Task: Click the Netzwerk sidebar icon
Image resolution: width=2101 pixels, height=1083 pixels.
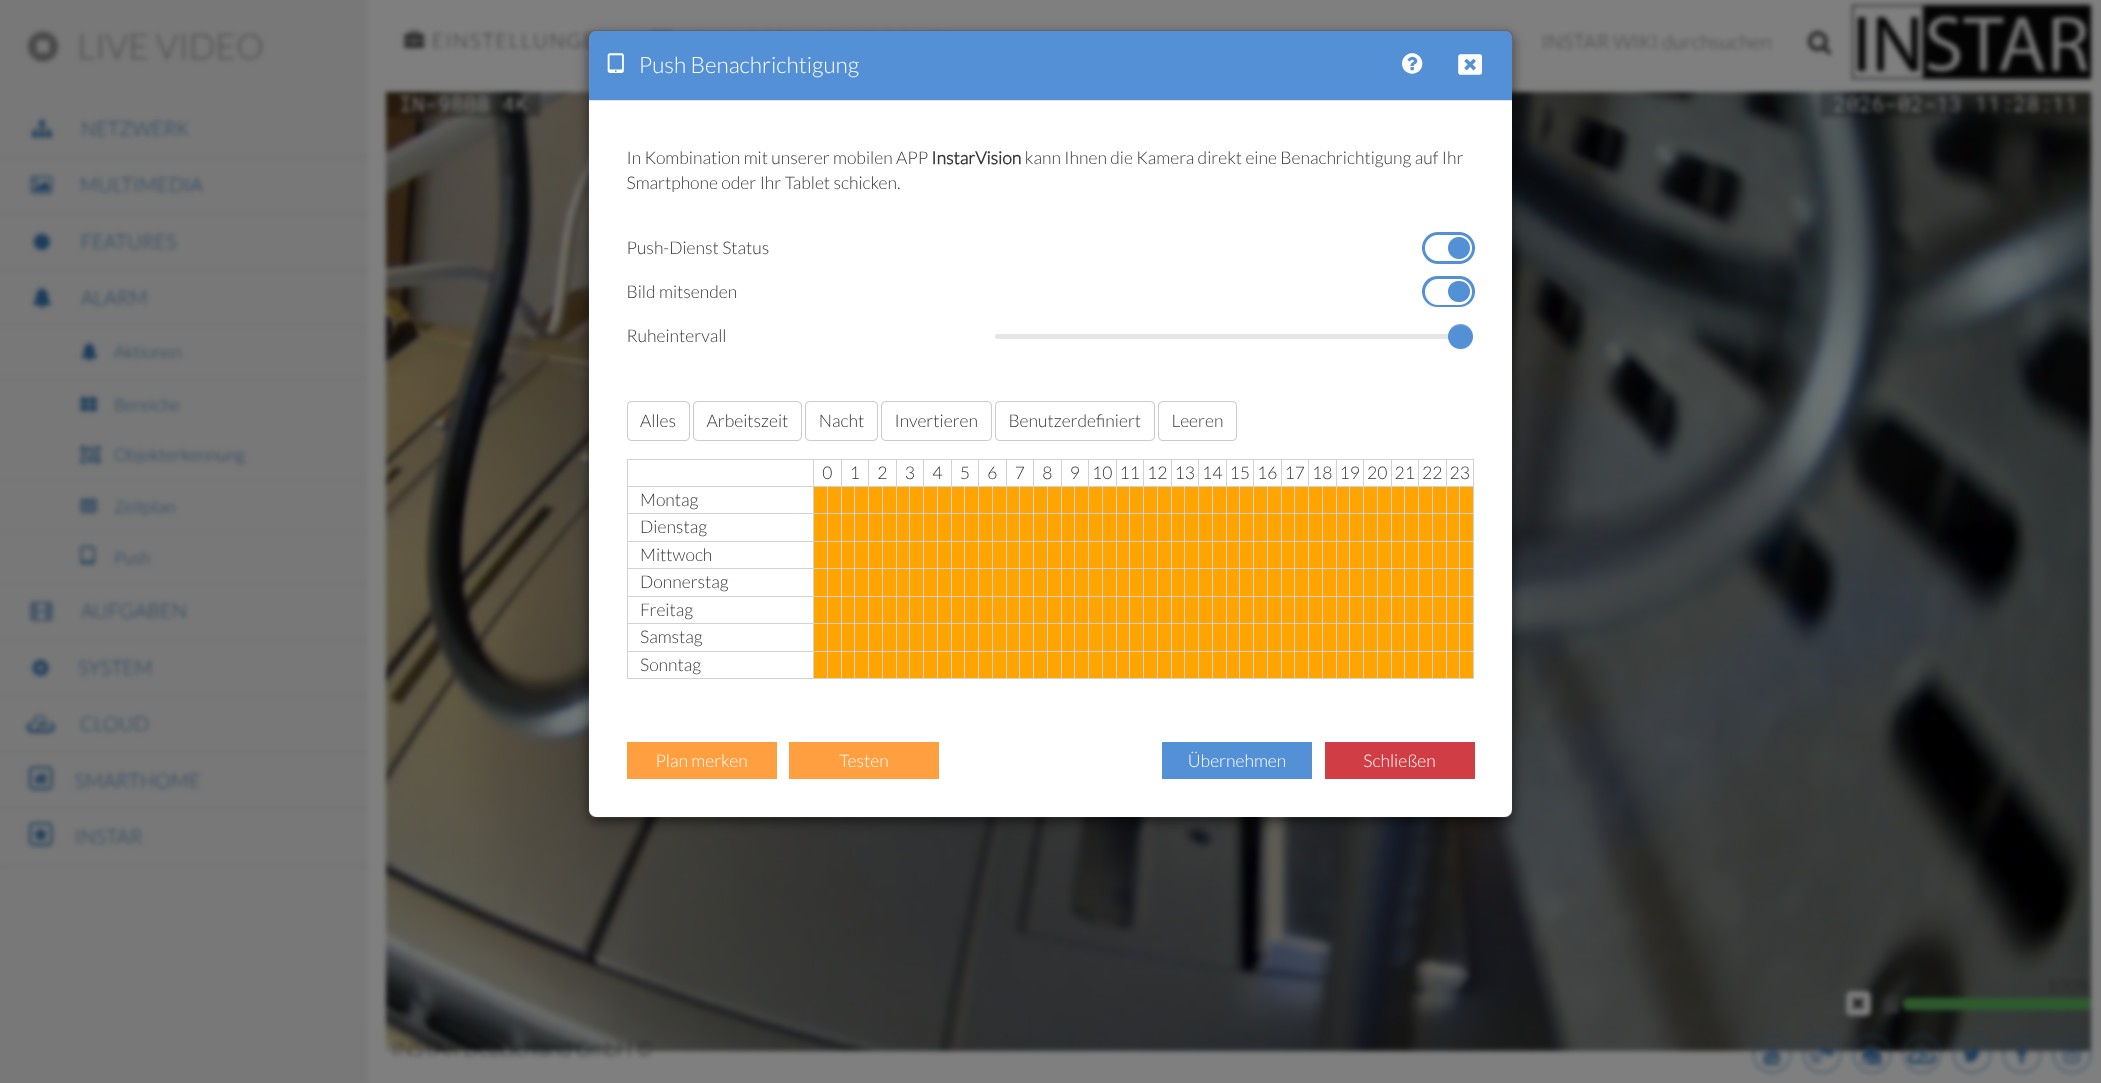Action: pyautogui.click(x=42, y=129)
